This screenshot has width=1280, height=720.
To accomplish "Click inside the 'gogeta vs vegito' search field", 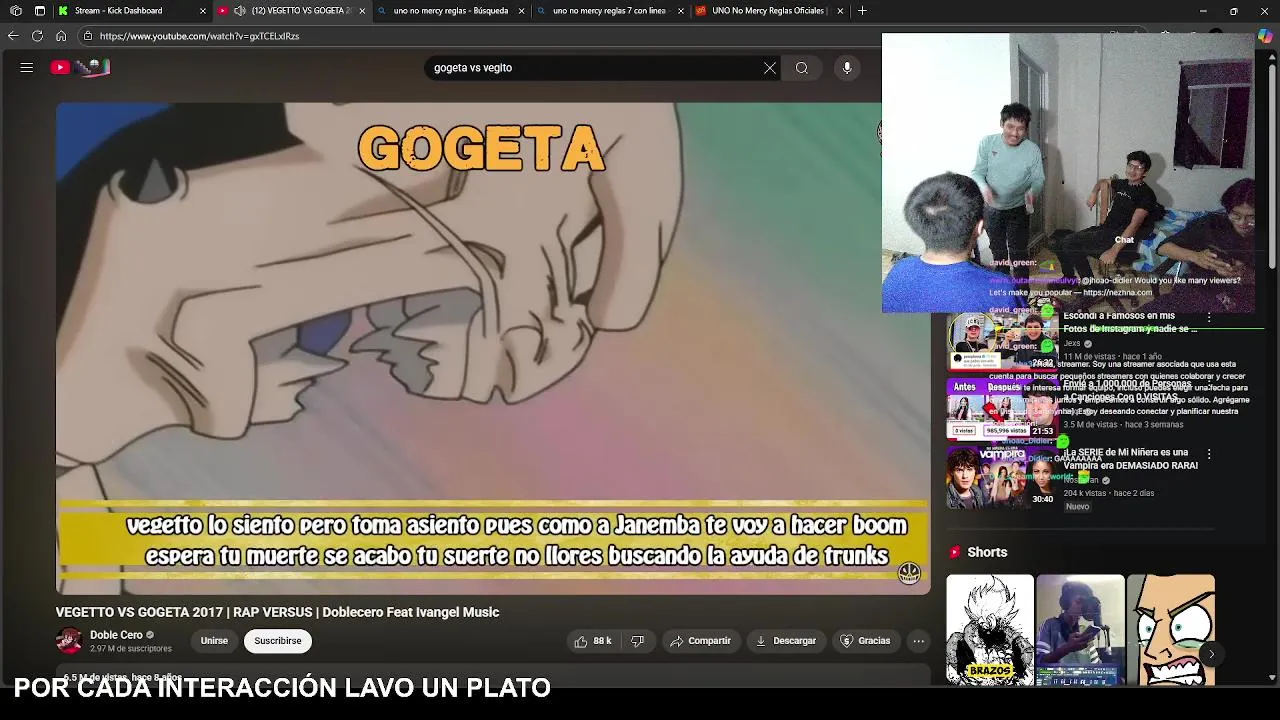I will [595, 68].
